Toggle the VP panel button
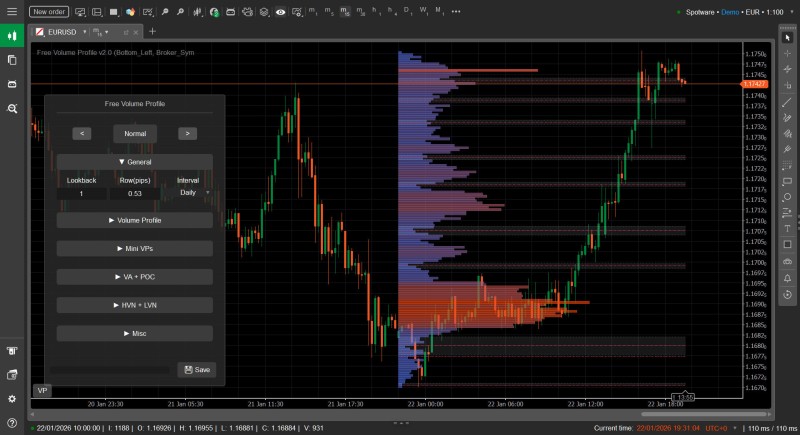 tap(42, 391)
